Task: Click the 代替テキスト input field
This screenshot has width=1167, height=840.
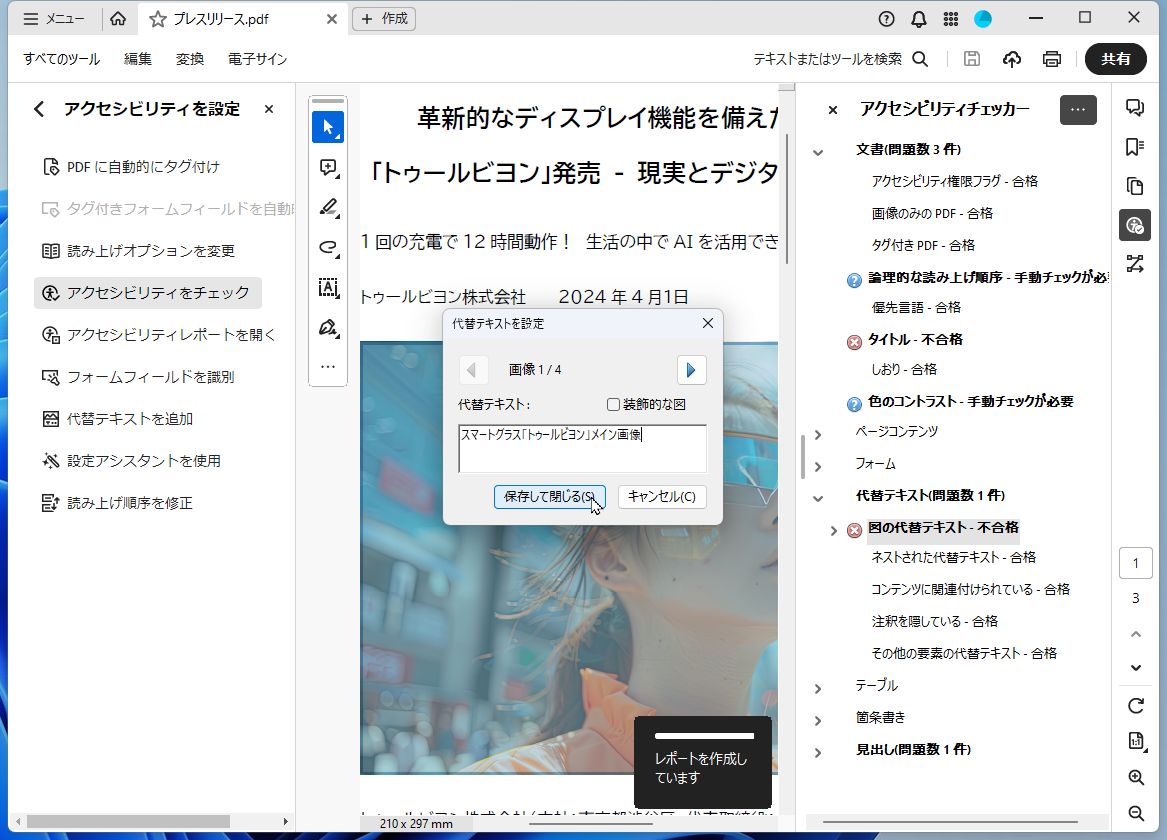Action: click(582, 449)
